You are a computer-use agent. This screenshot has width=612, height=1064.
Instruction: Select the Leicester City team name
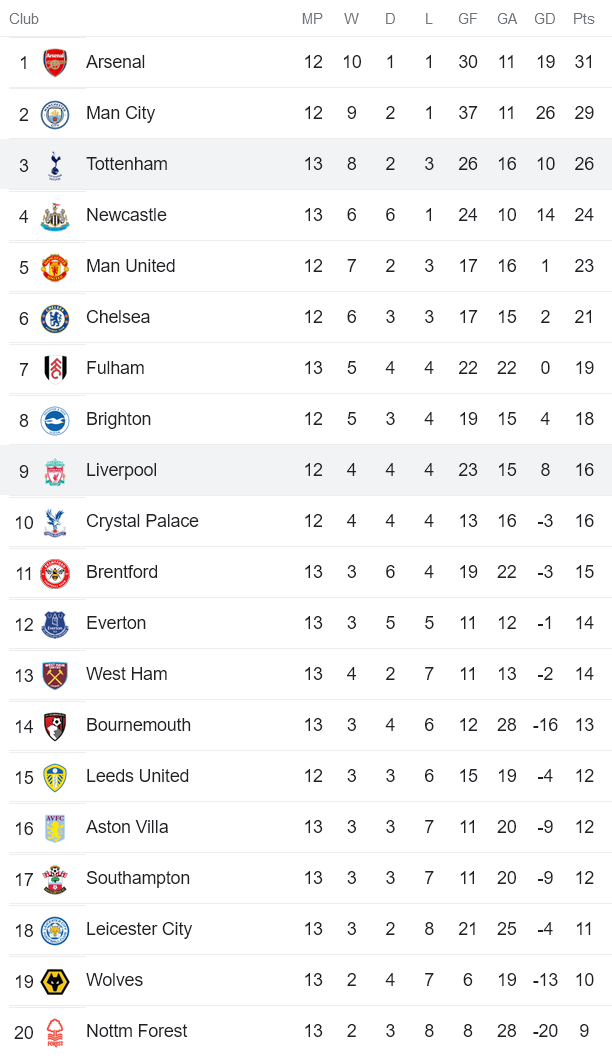[139, 930]
